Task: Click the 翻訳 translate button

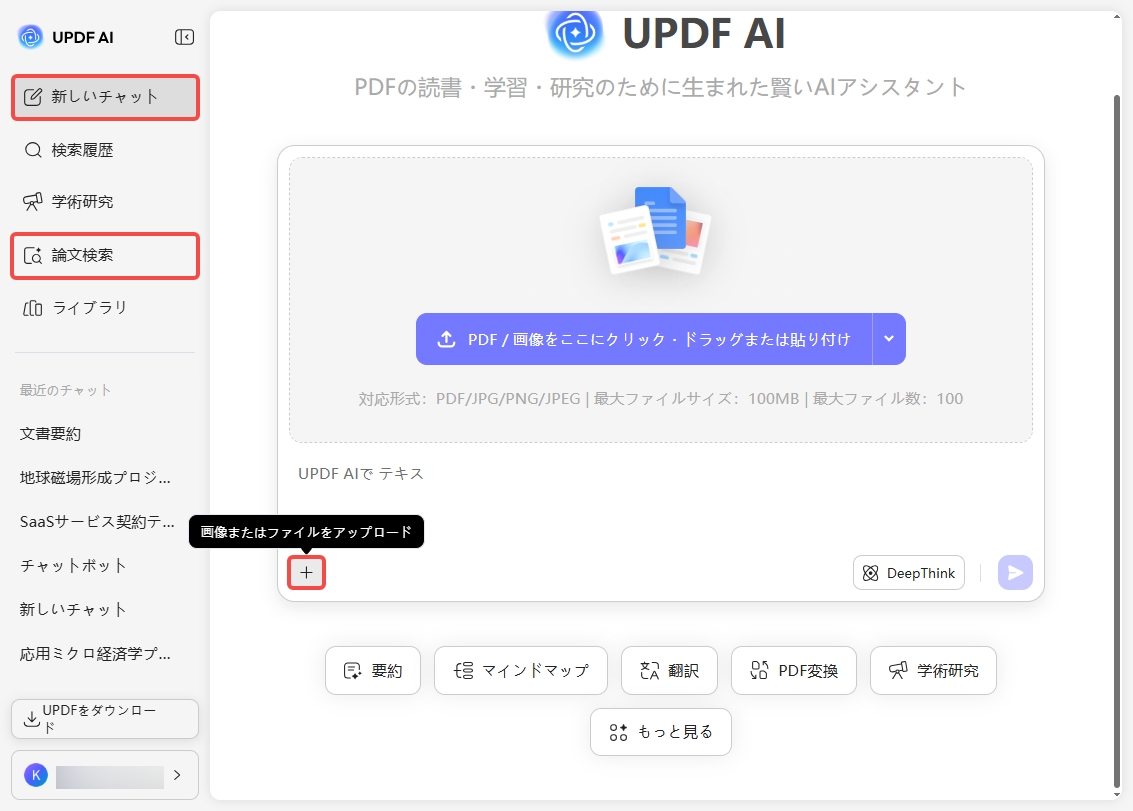Action: [668, 670]
